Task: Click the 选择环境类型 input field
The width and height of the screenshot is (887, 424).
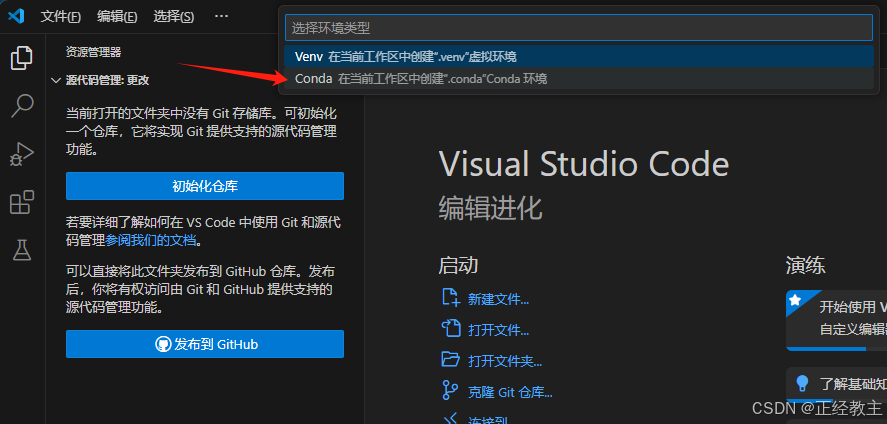Action: click(x=579, y=27)
